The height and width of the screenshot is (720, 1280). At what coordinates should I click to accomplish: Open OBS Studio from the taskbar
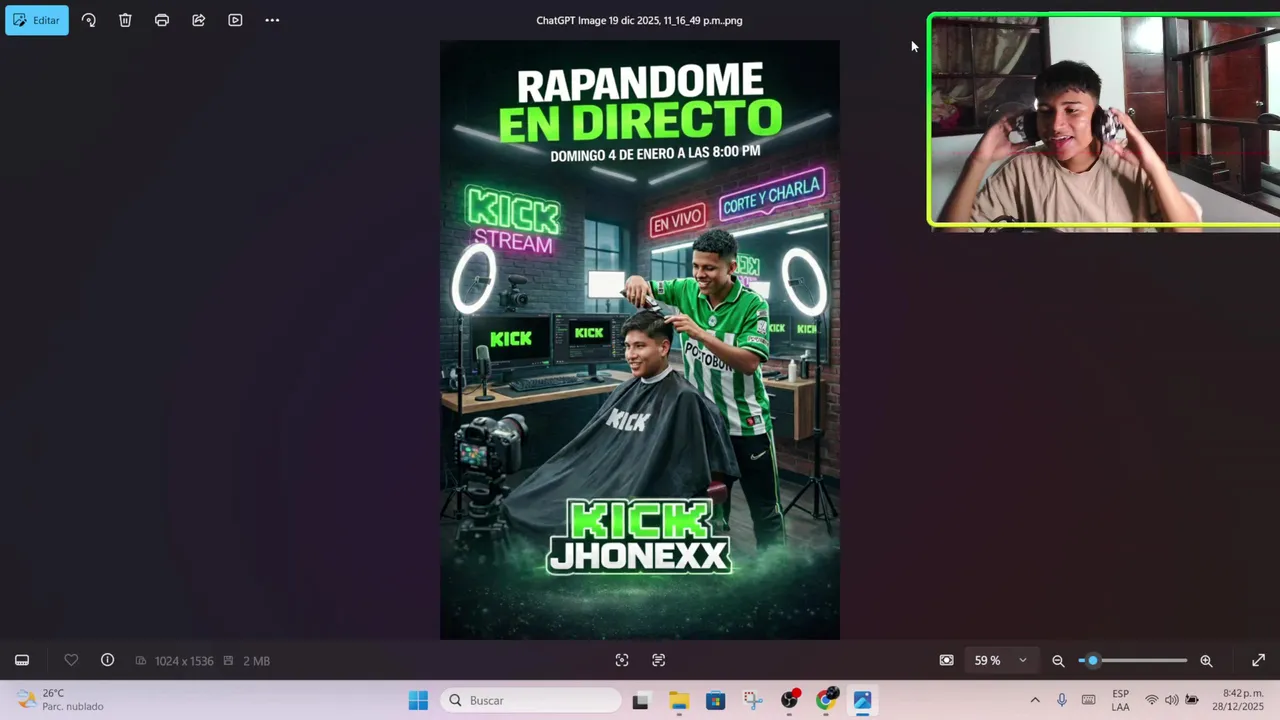(x=789, y=700)
